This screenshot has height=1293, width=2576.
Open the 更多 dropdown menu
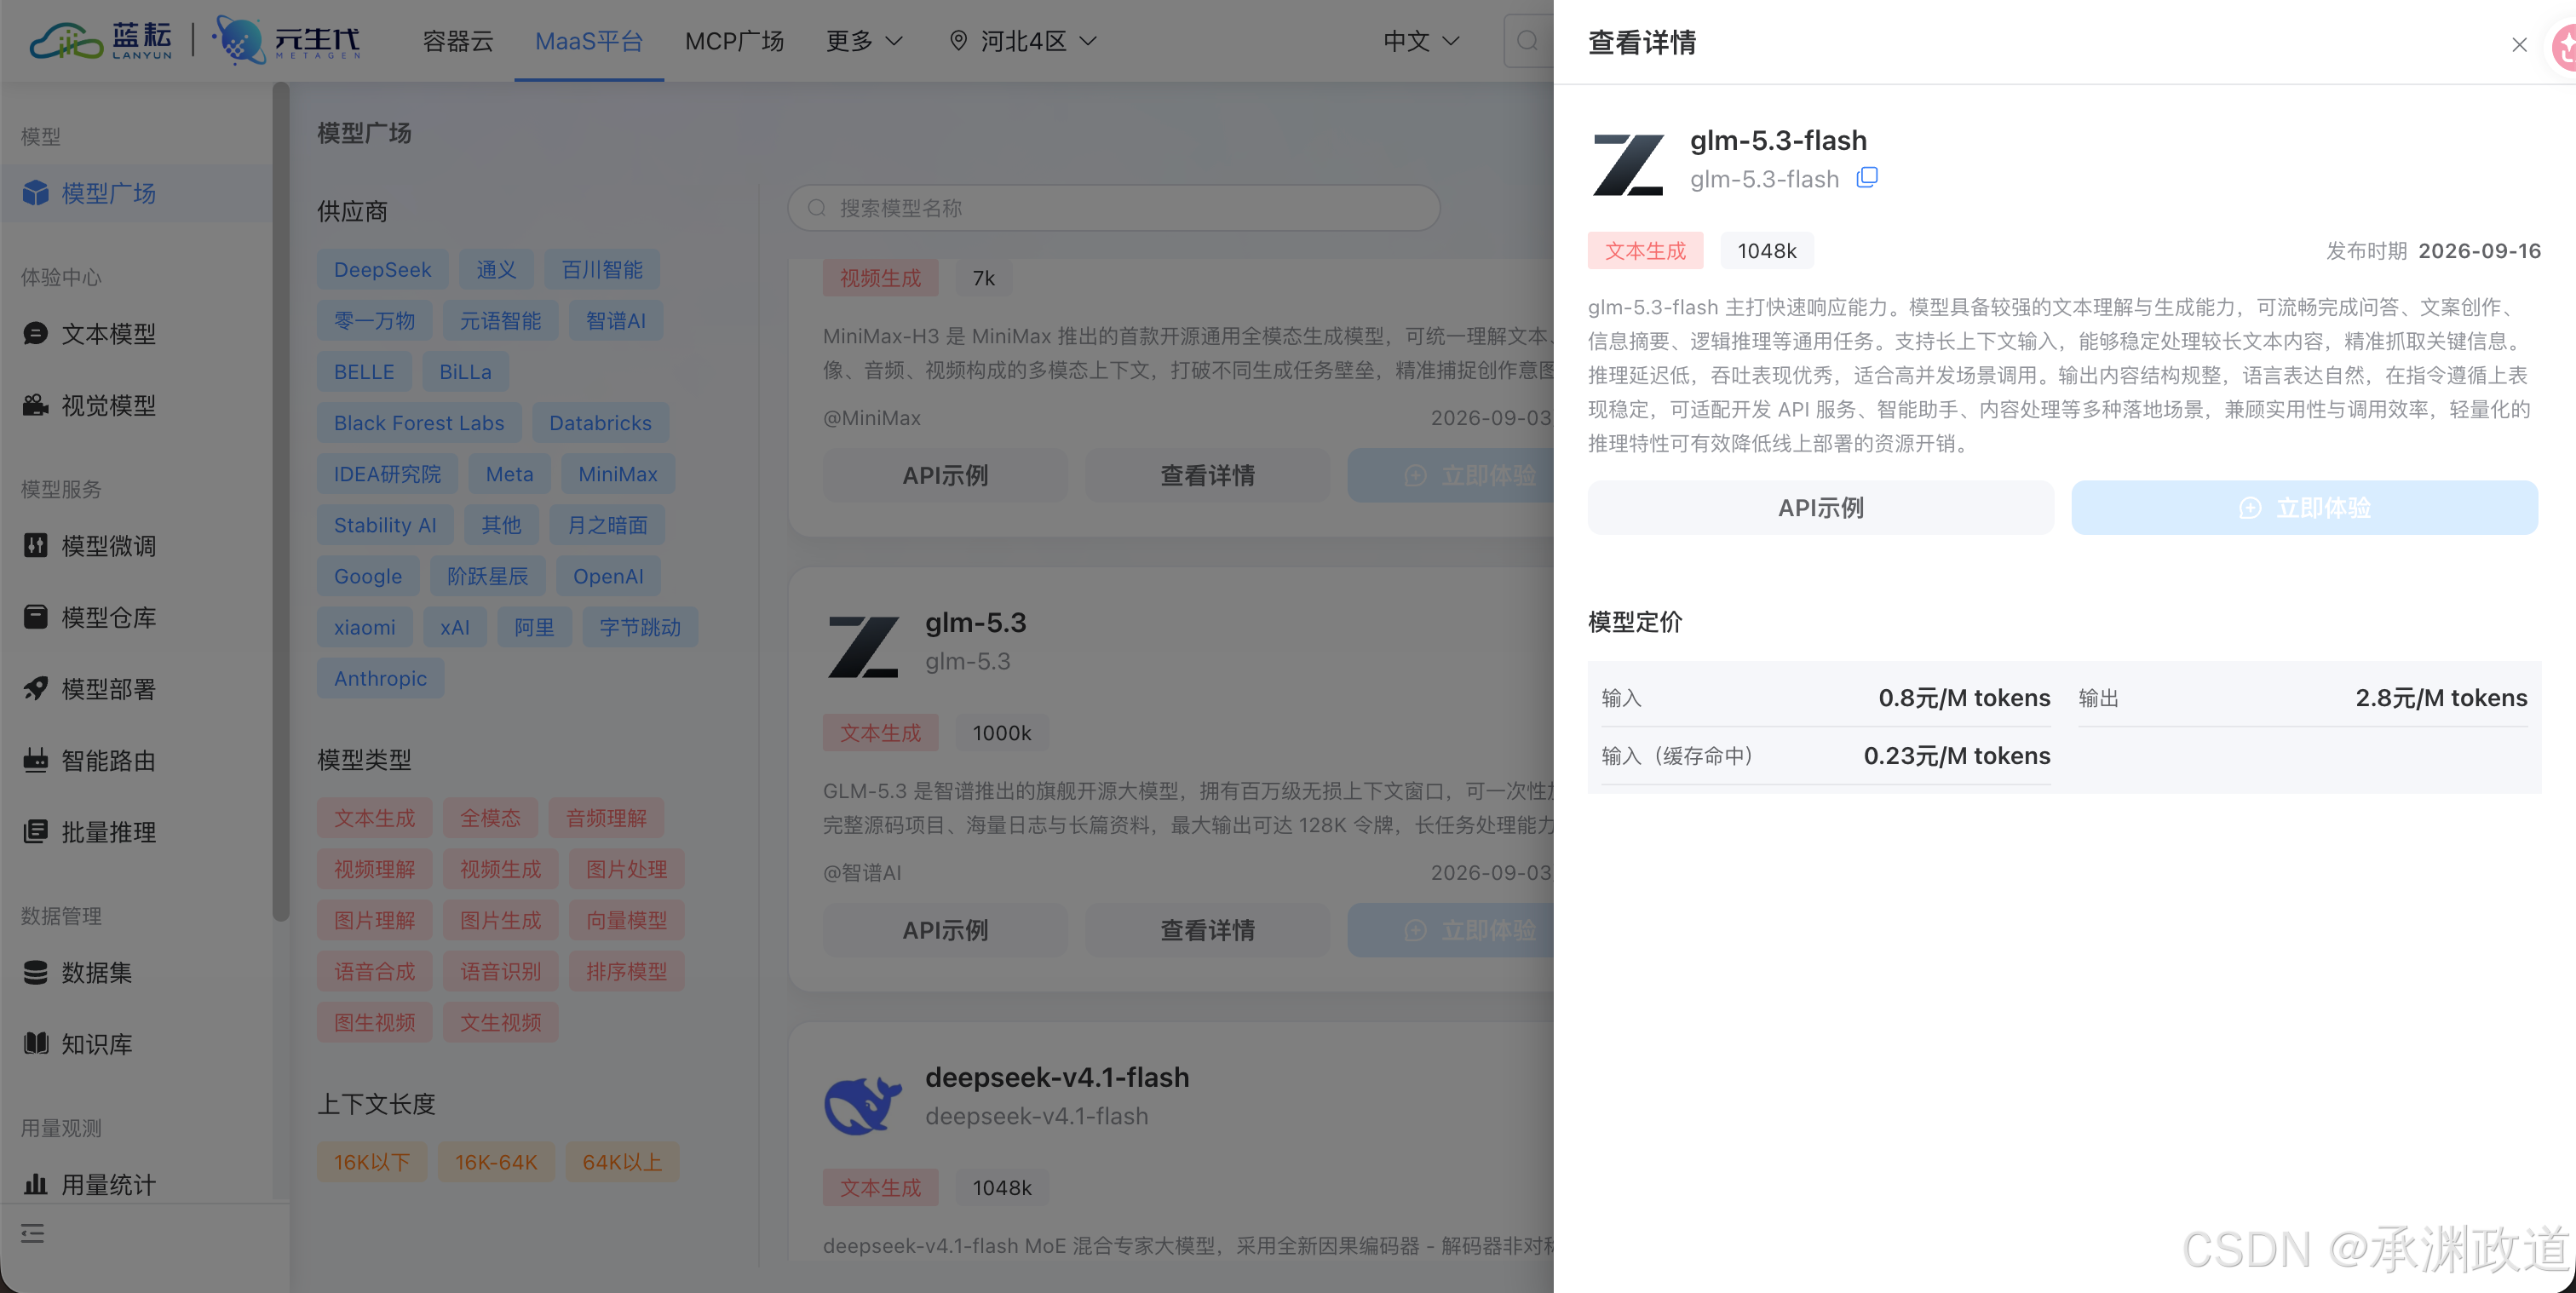865,41
